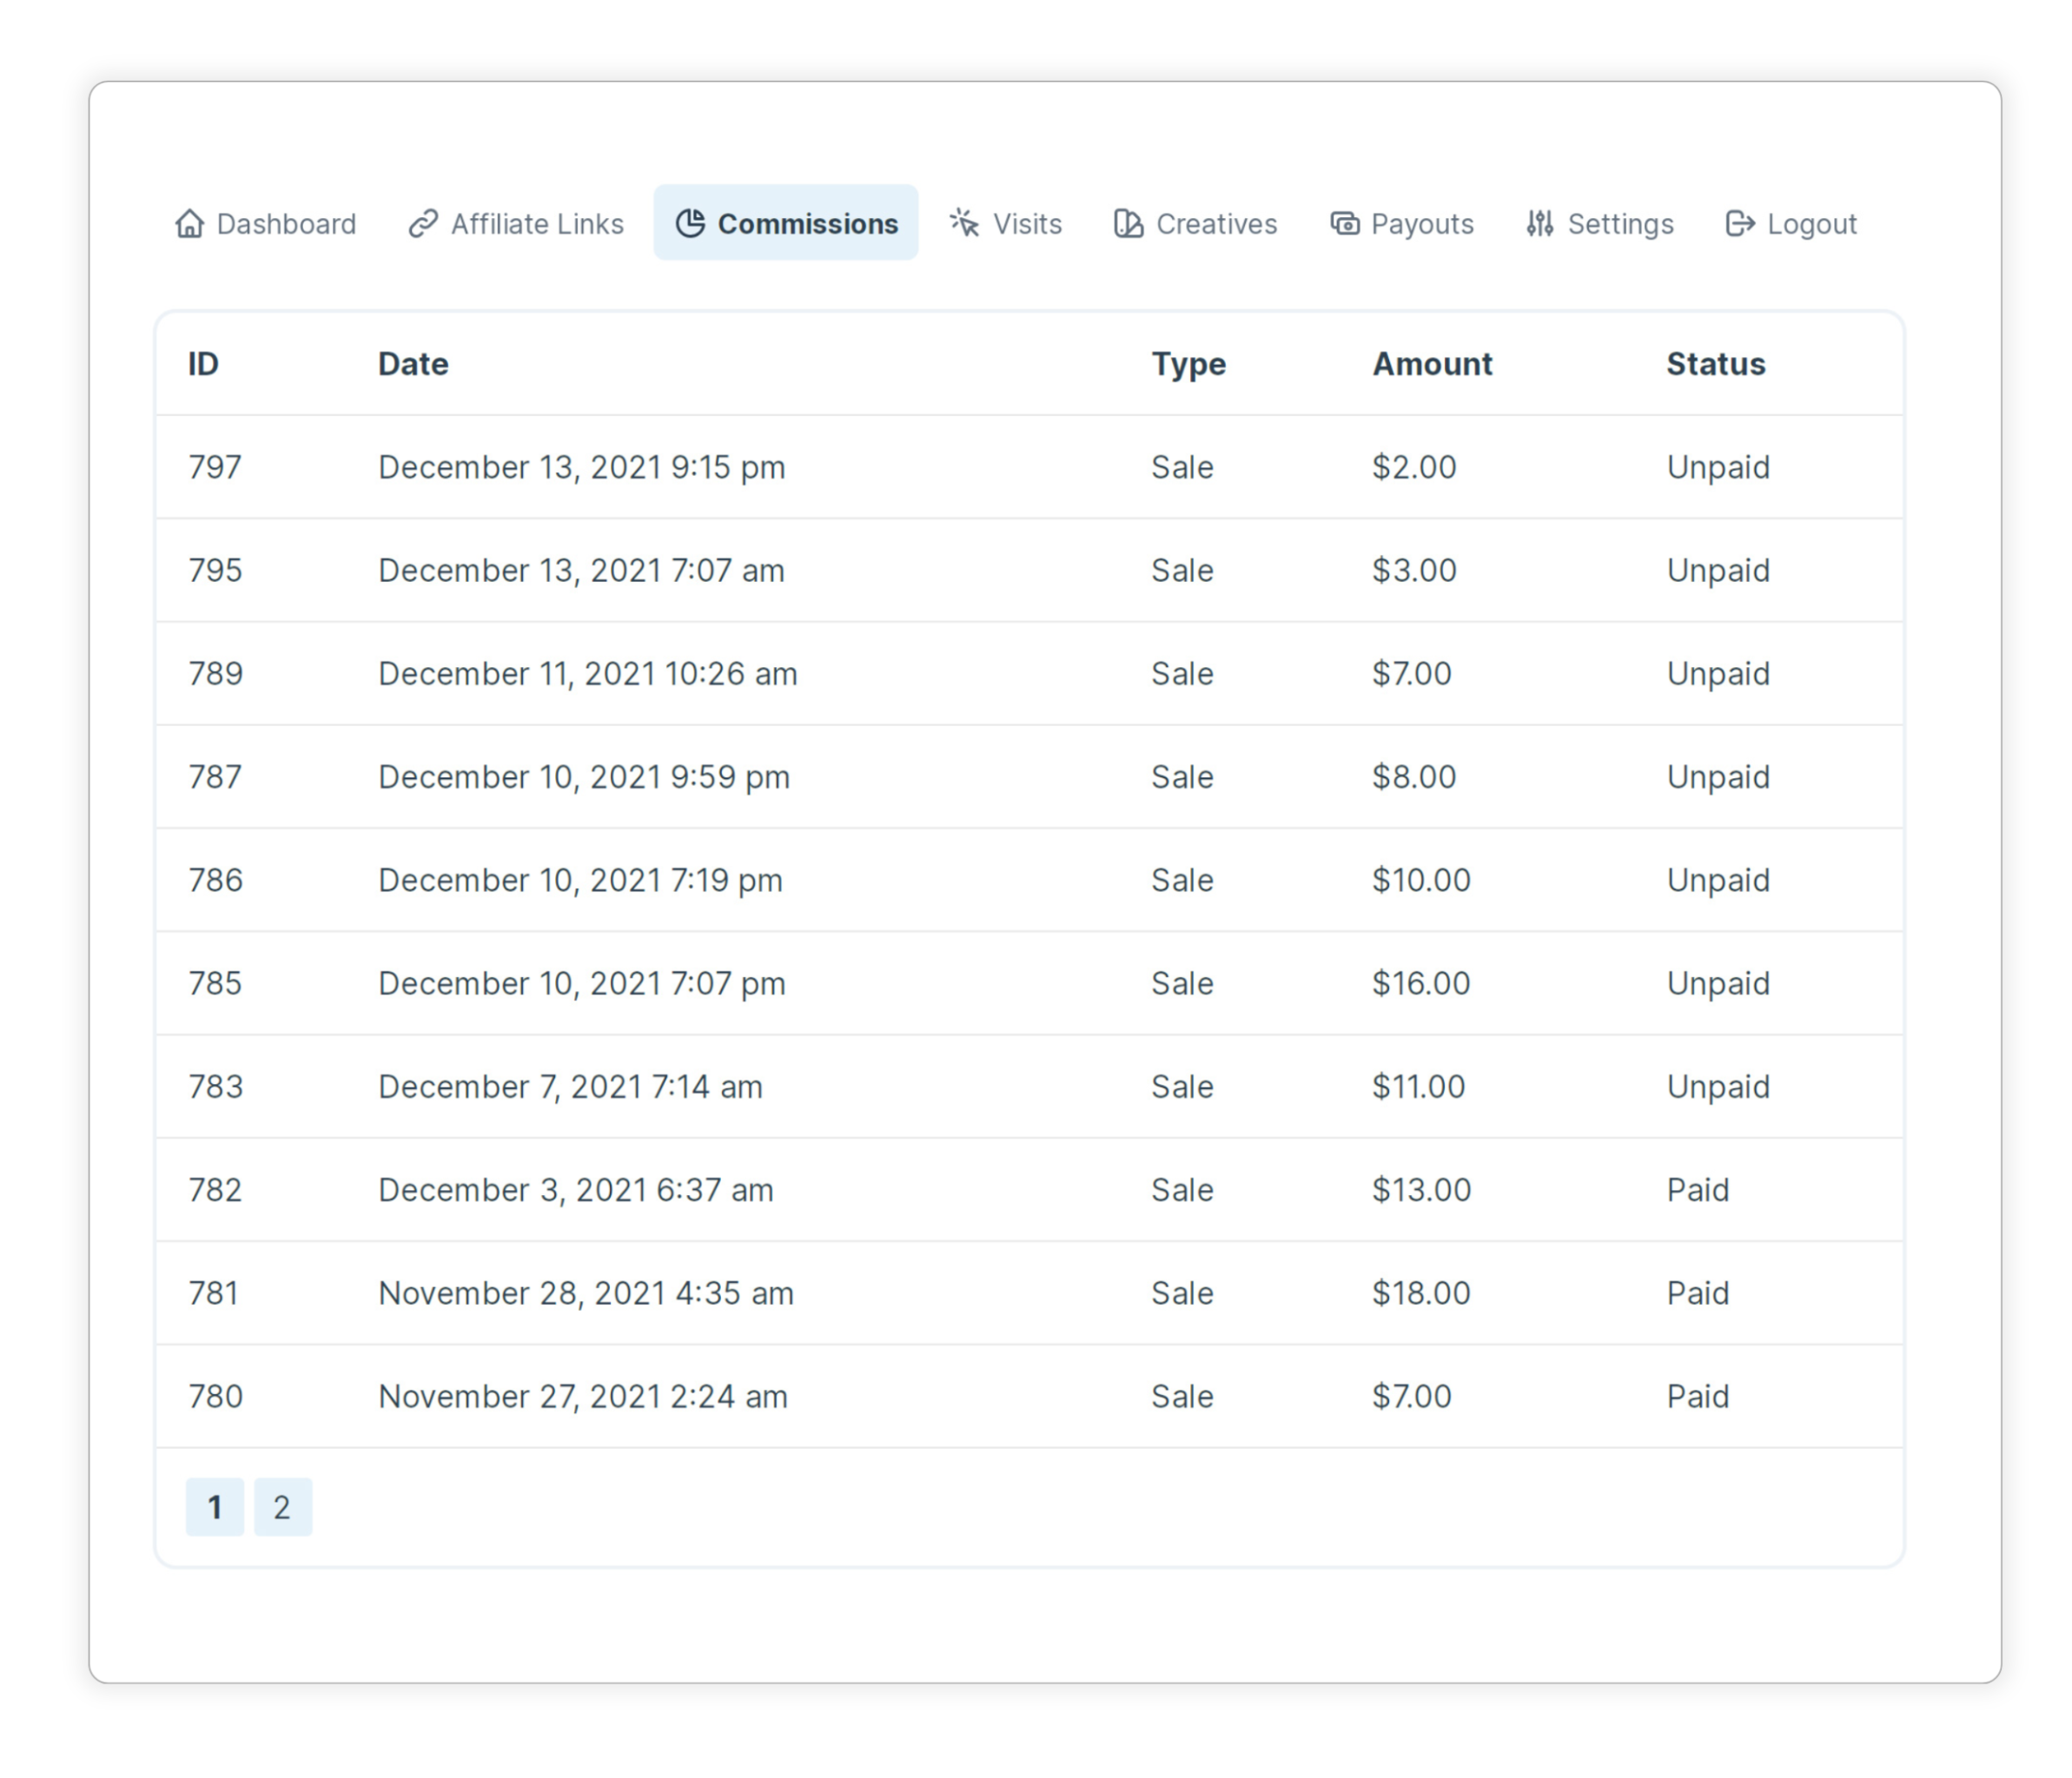Click the $18.00 amount in row 781
This screenshot has width=2072, height=1778.
(x=1420, y=1293)
